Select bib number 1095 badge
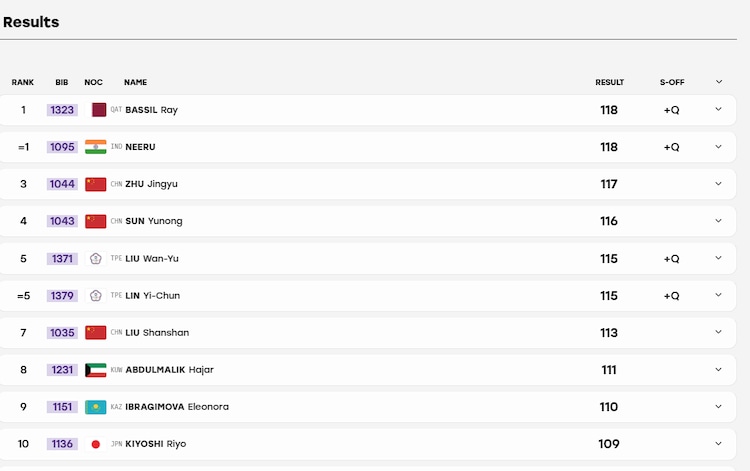This screenshot has height=471, width=750. click(x=62, y=147)
